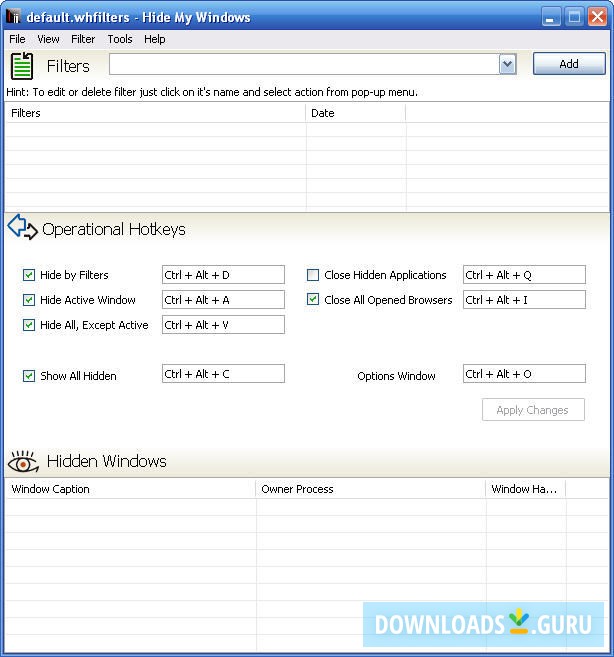Image resolution: width=614 pixels, height=657 pixels.
Task: Focus the Ctrl + Alt + I hotkey field
Action: (x=524, y=300)
